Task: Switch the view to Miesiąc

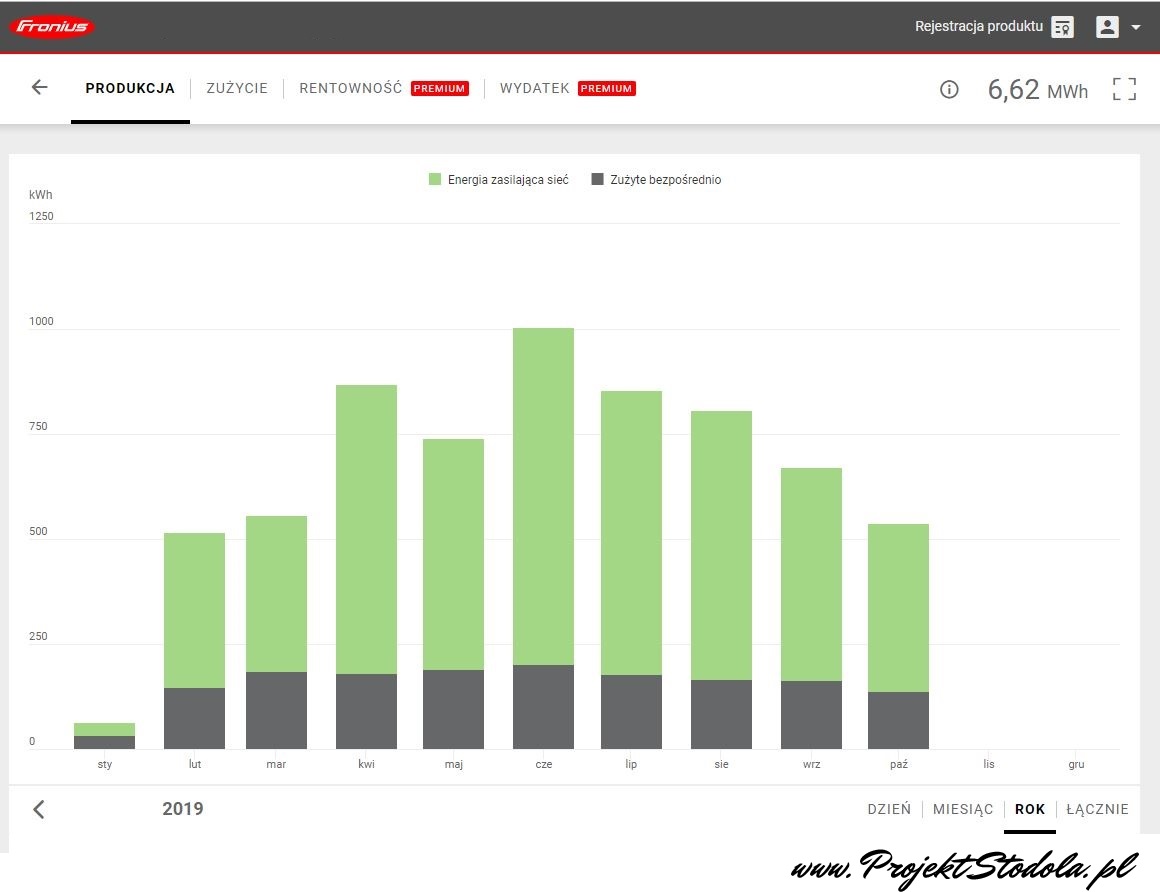Action: coord(963,809)
